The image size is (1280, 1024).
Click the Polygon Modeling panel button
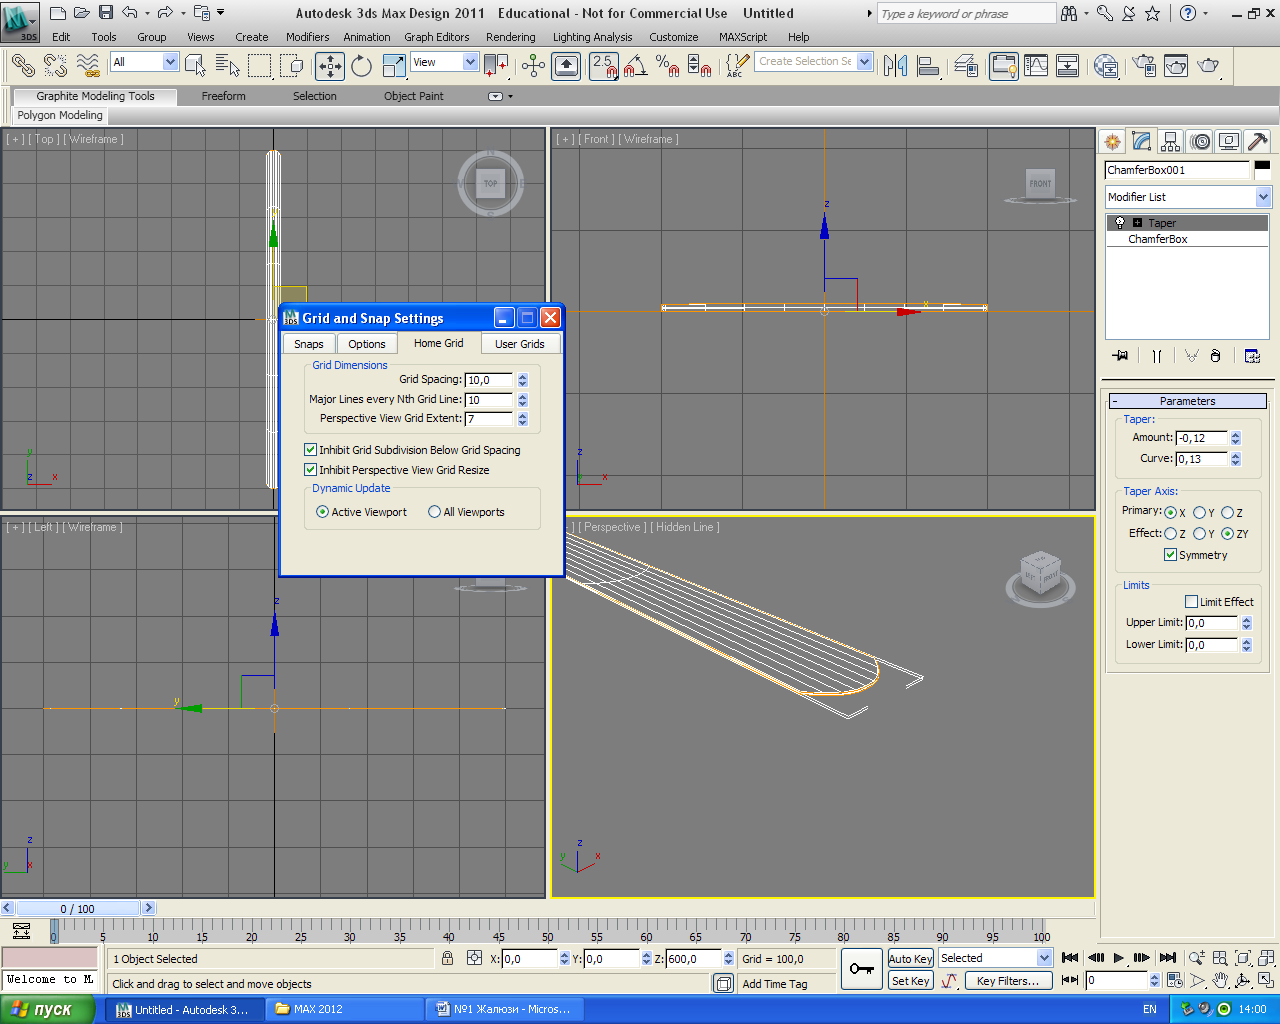click(x=60, y=115)
